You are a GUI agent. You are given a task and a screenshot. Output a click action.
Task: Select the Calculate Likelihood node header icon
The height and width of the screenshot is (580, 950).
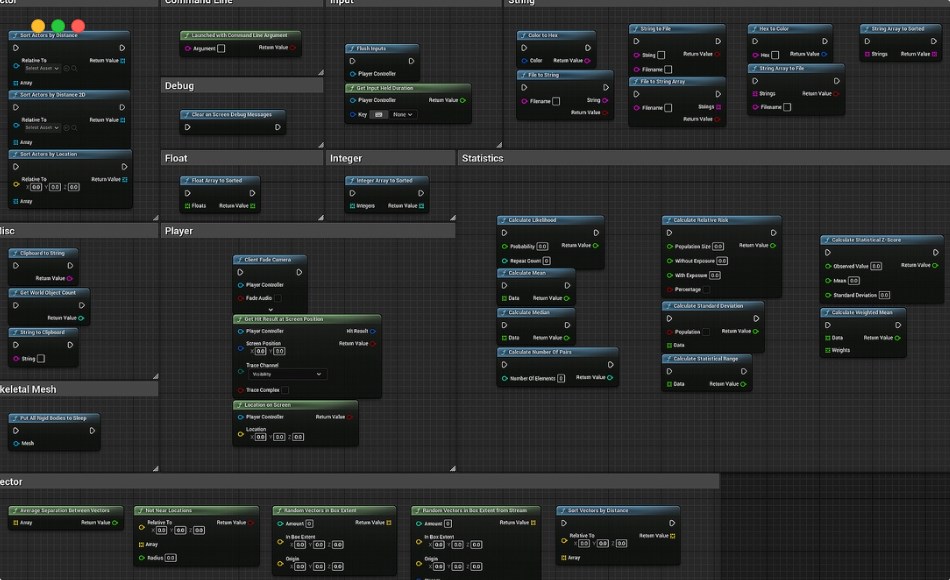pos(506,220)
